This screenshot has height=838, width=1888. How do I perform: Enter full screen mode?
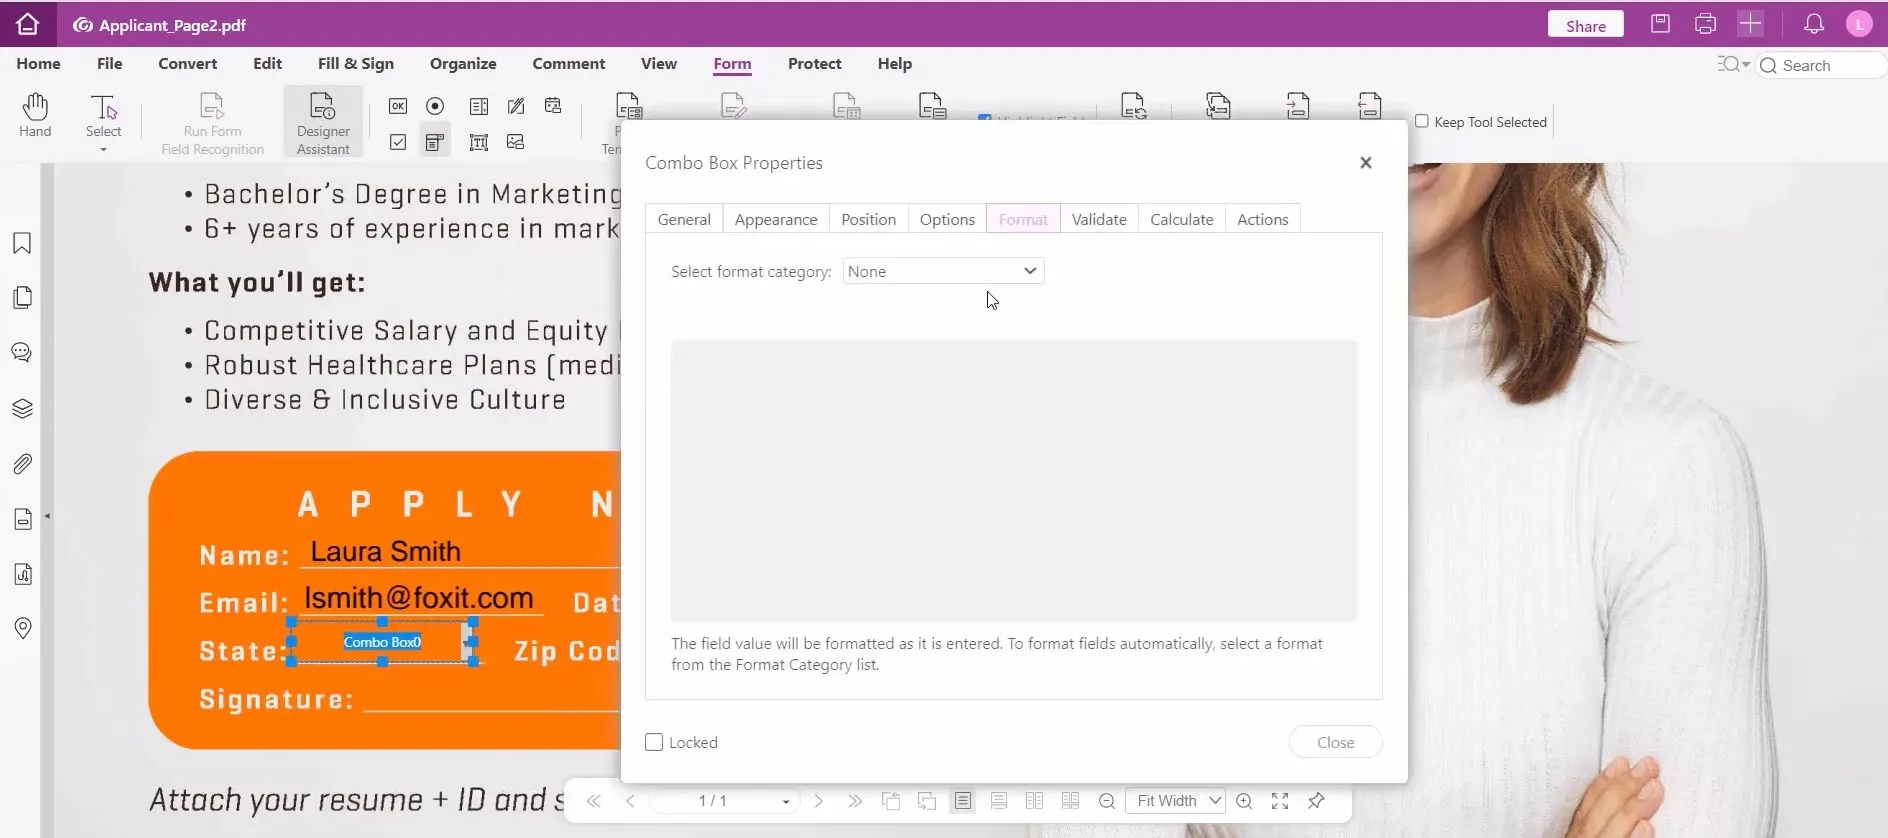(x=1280, y=801)
